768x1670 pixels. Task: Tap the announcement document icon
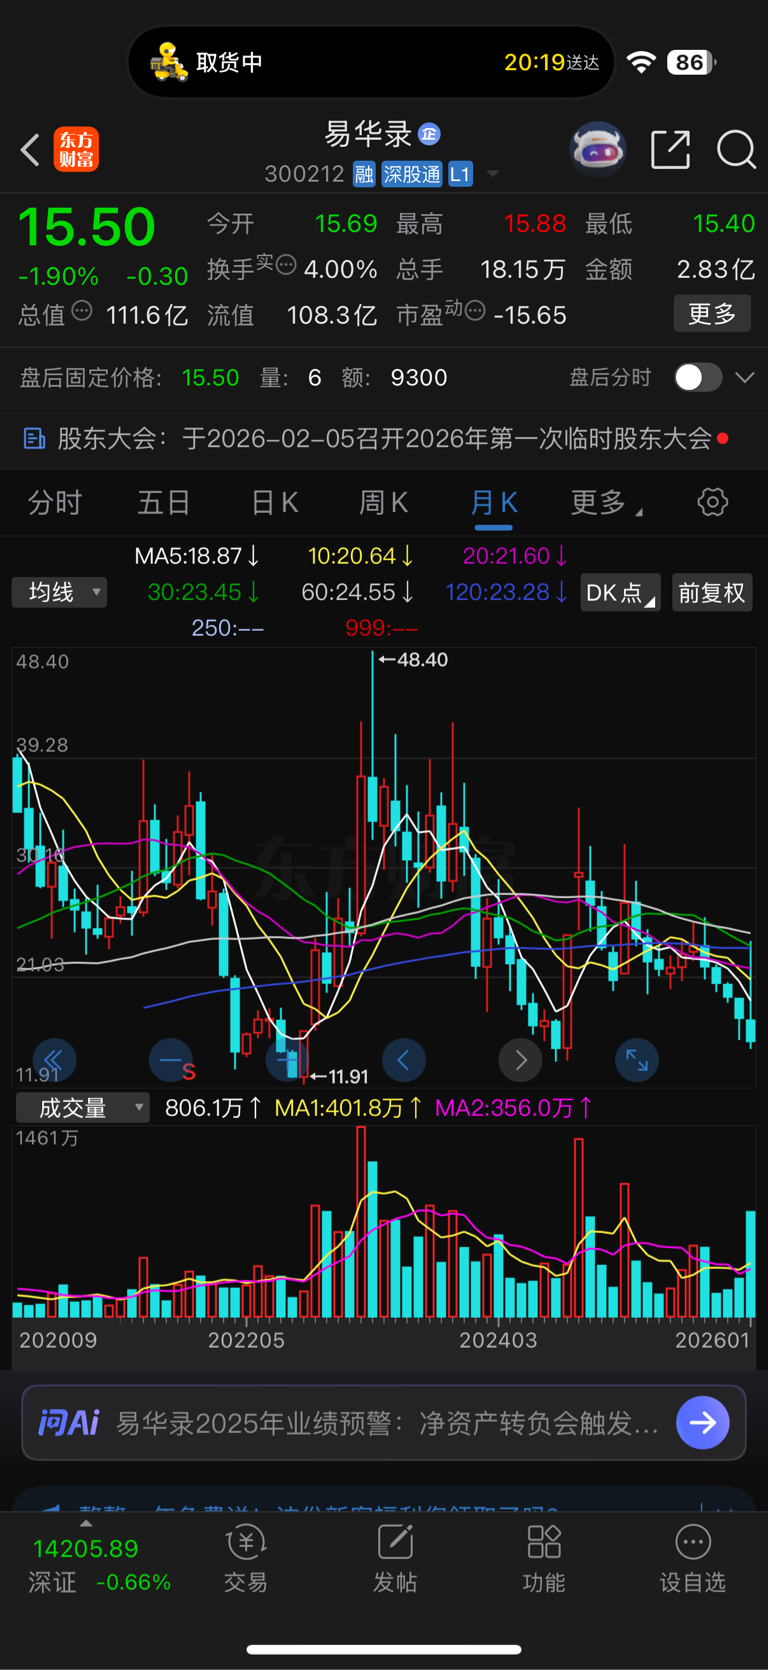click(34, 438)
